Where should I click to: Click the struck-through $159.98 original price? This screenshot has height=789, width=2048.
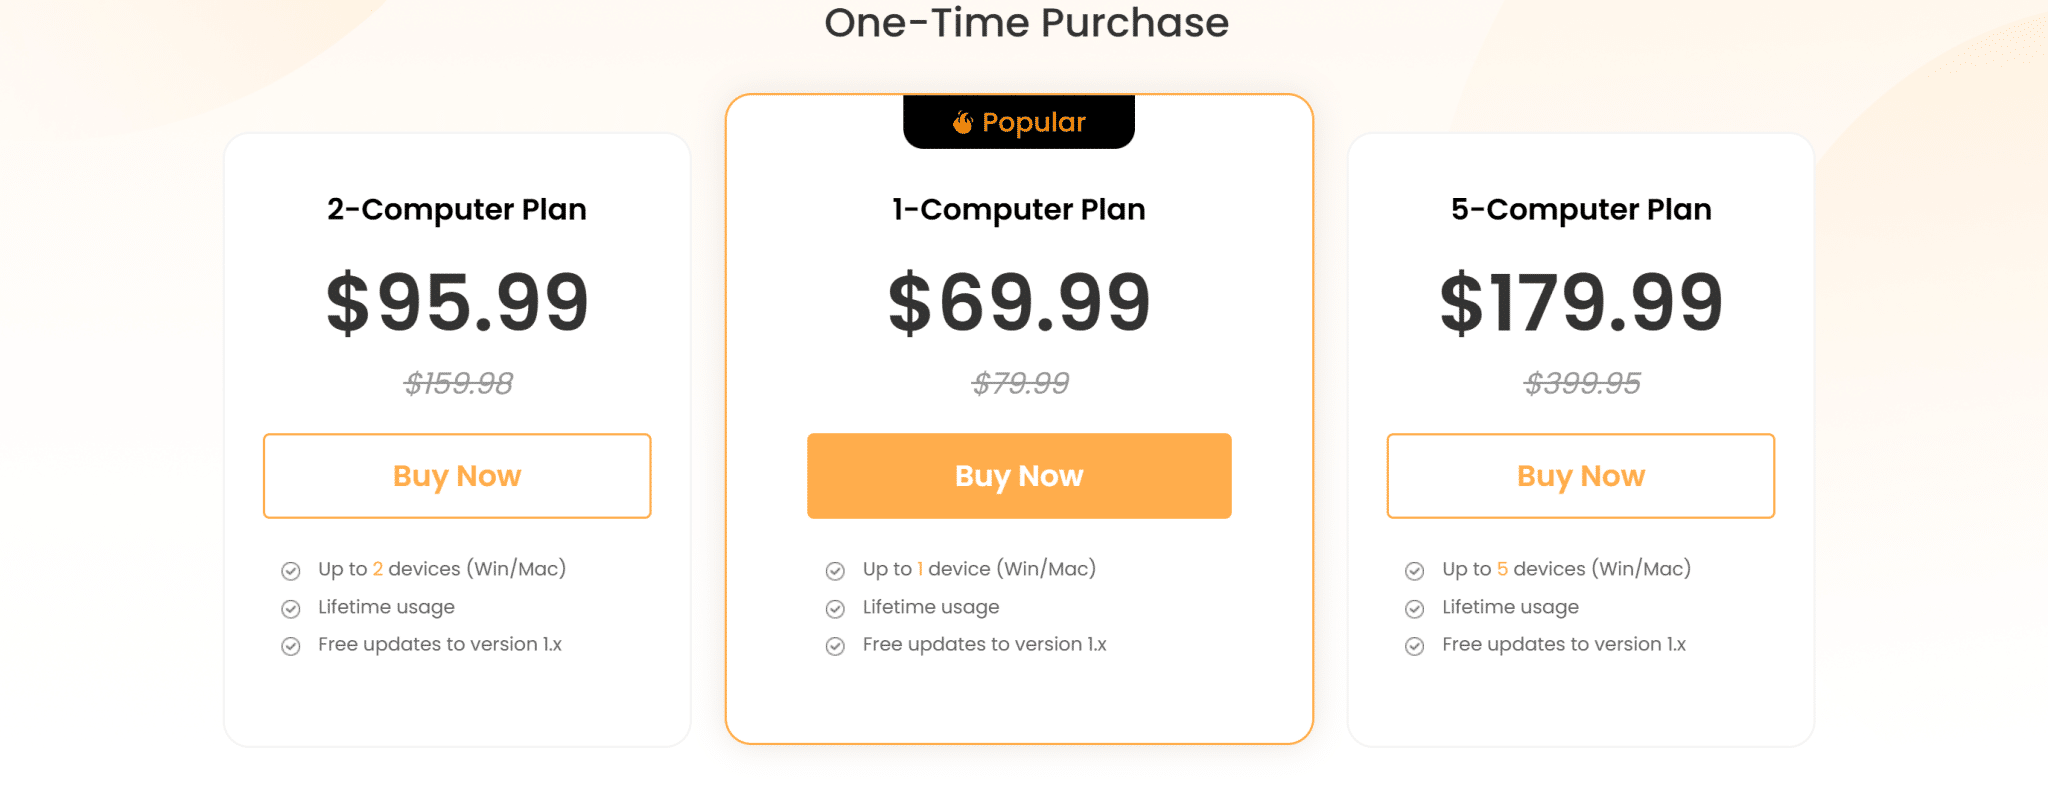pos(458,383)
